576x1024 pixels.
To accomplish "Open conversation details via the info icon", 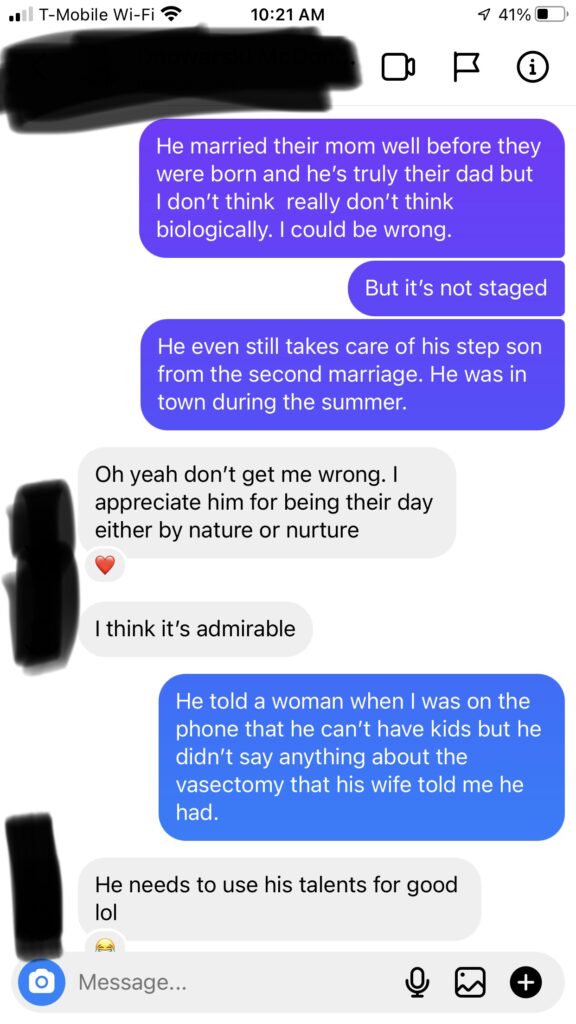I will point(532,67).
